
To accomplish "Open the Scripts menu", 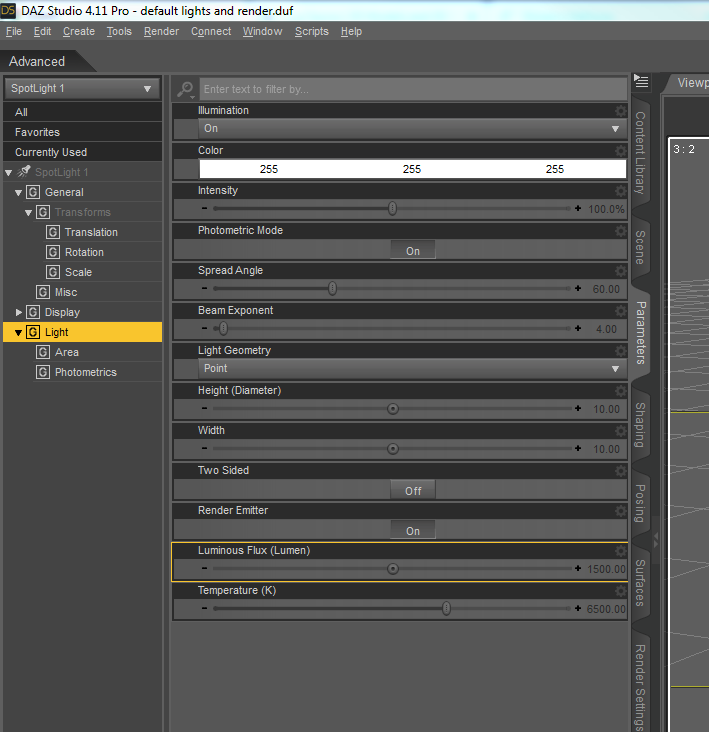I will pos(312,31).
